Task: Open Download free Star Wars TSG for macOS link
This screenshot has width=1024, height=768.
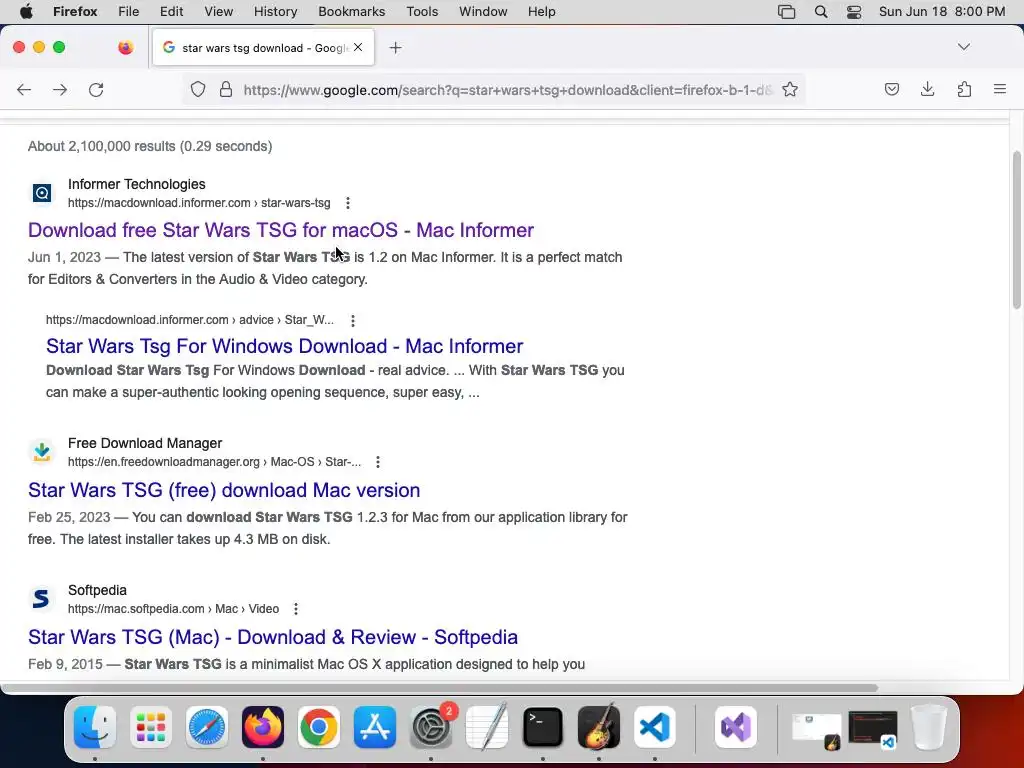Action: tap(281, 230)
